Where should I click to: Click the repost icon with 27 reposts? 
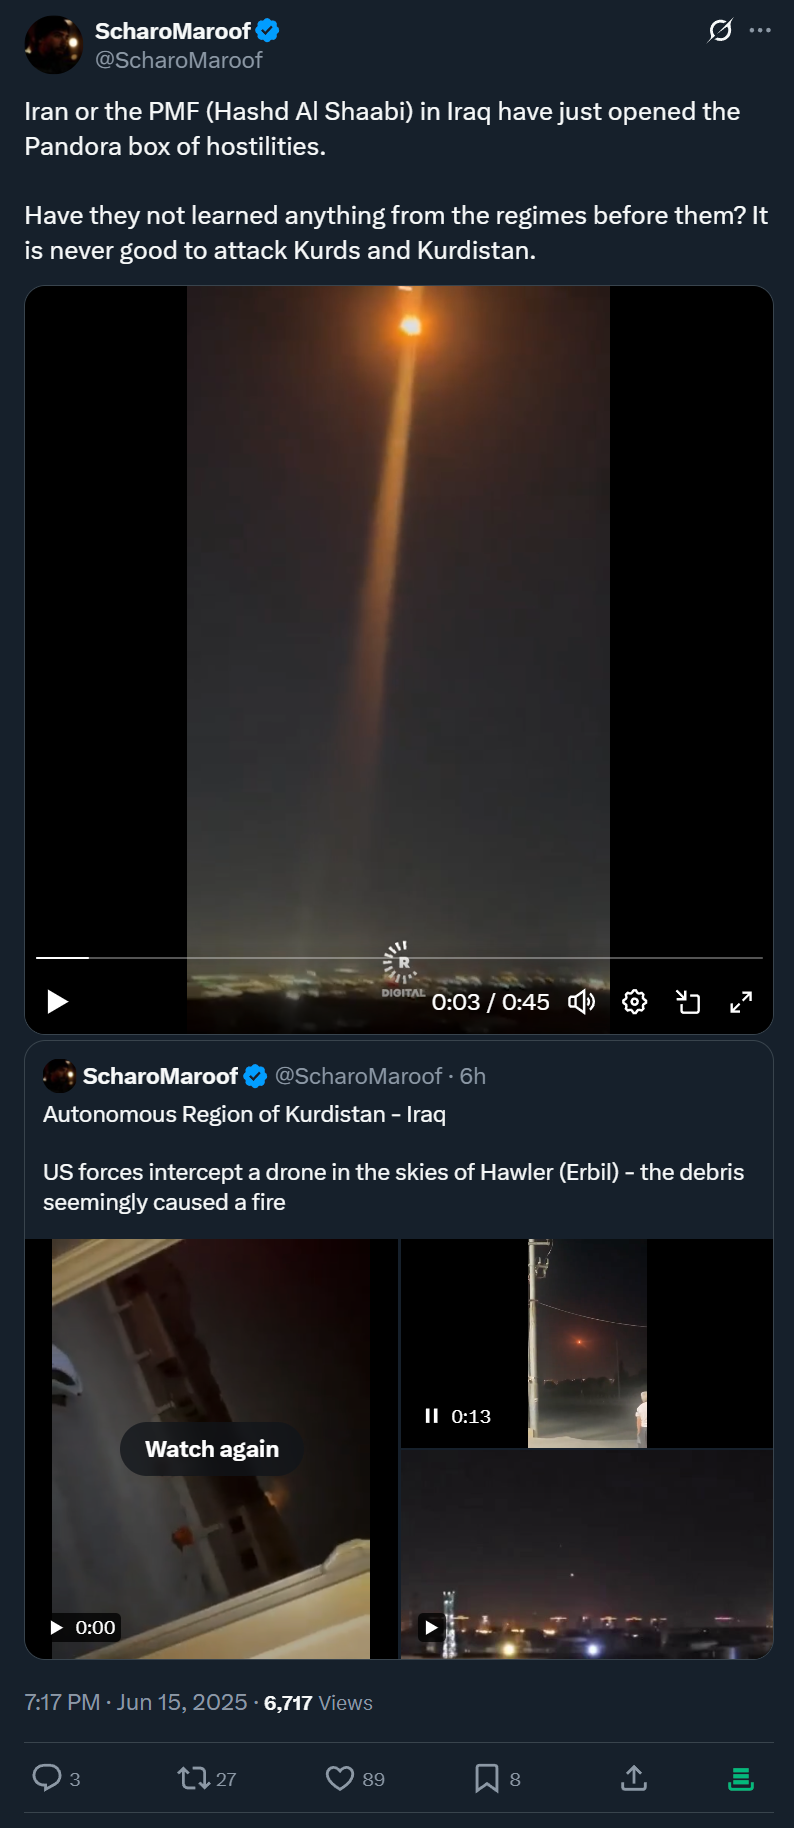coord(193,1778)
